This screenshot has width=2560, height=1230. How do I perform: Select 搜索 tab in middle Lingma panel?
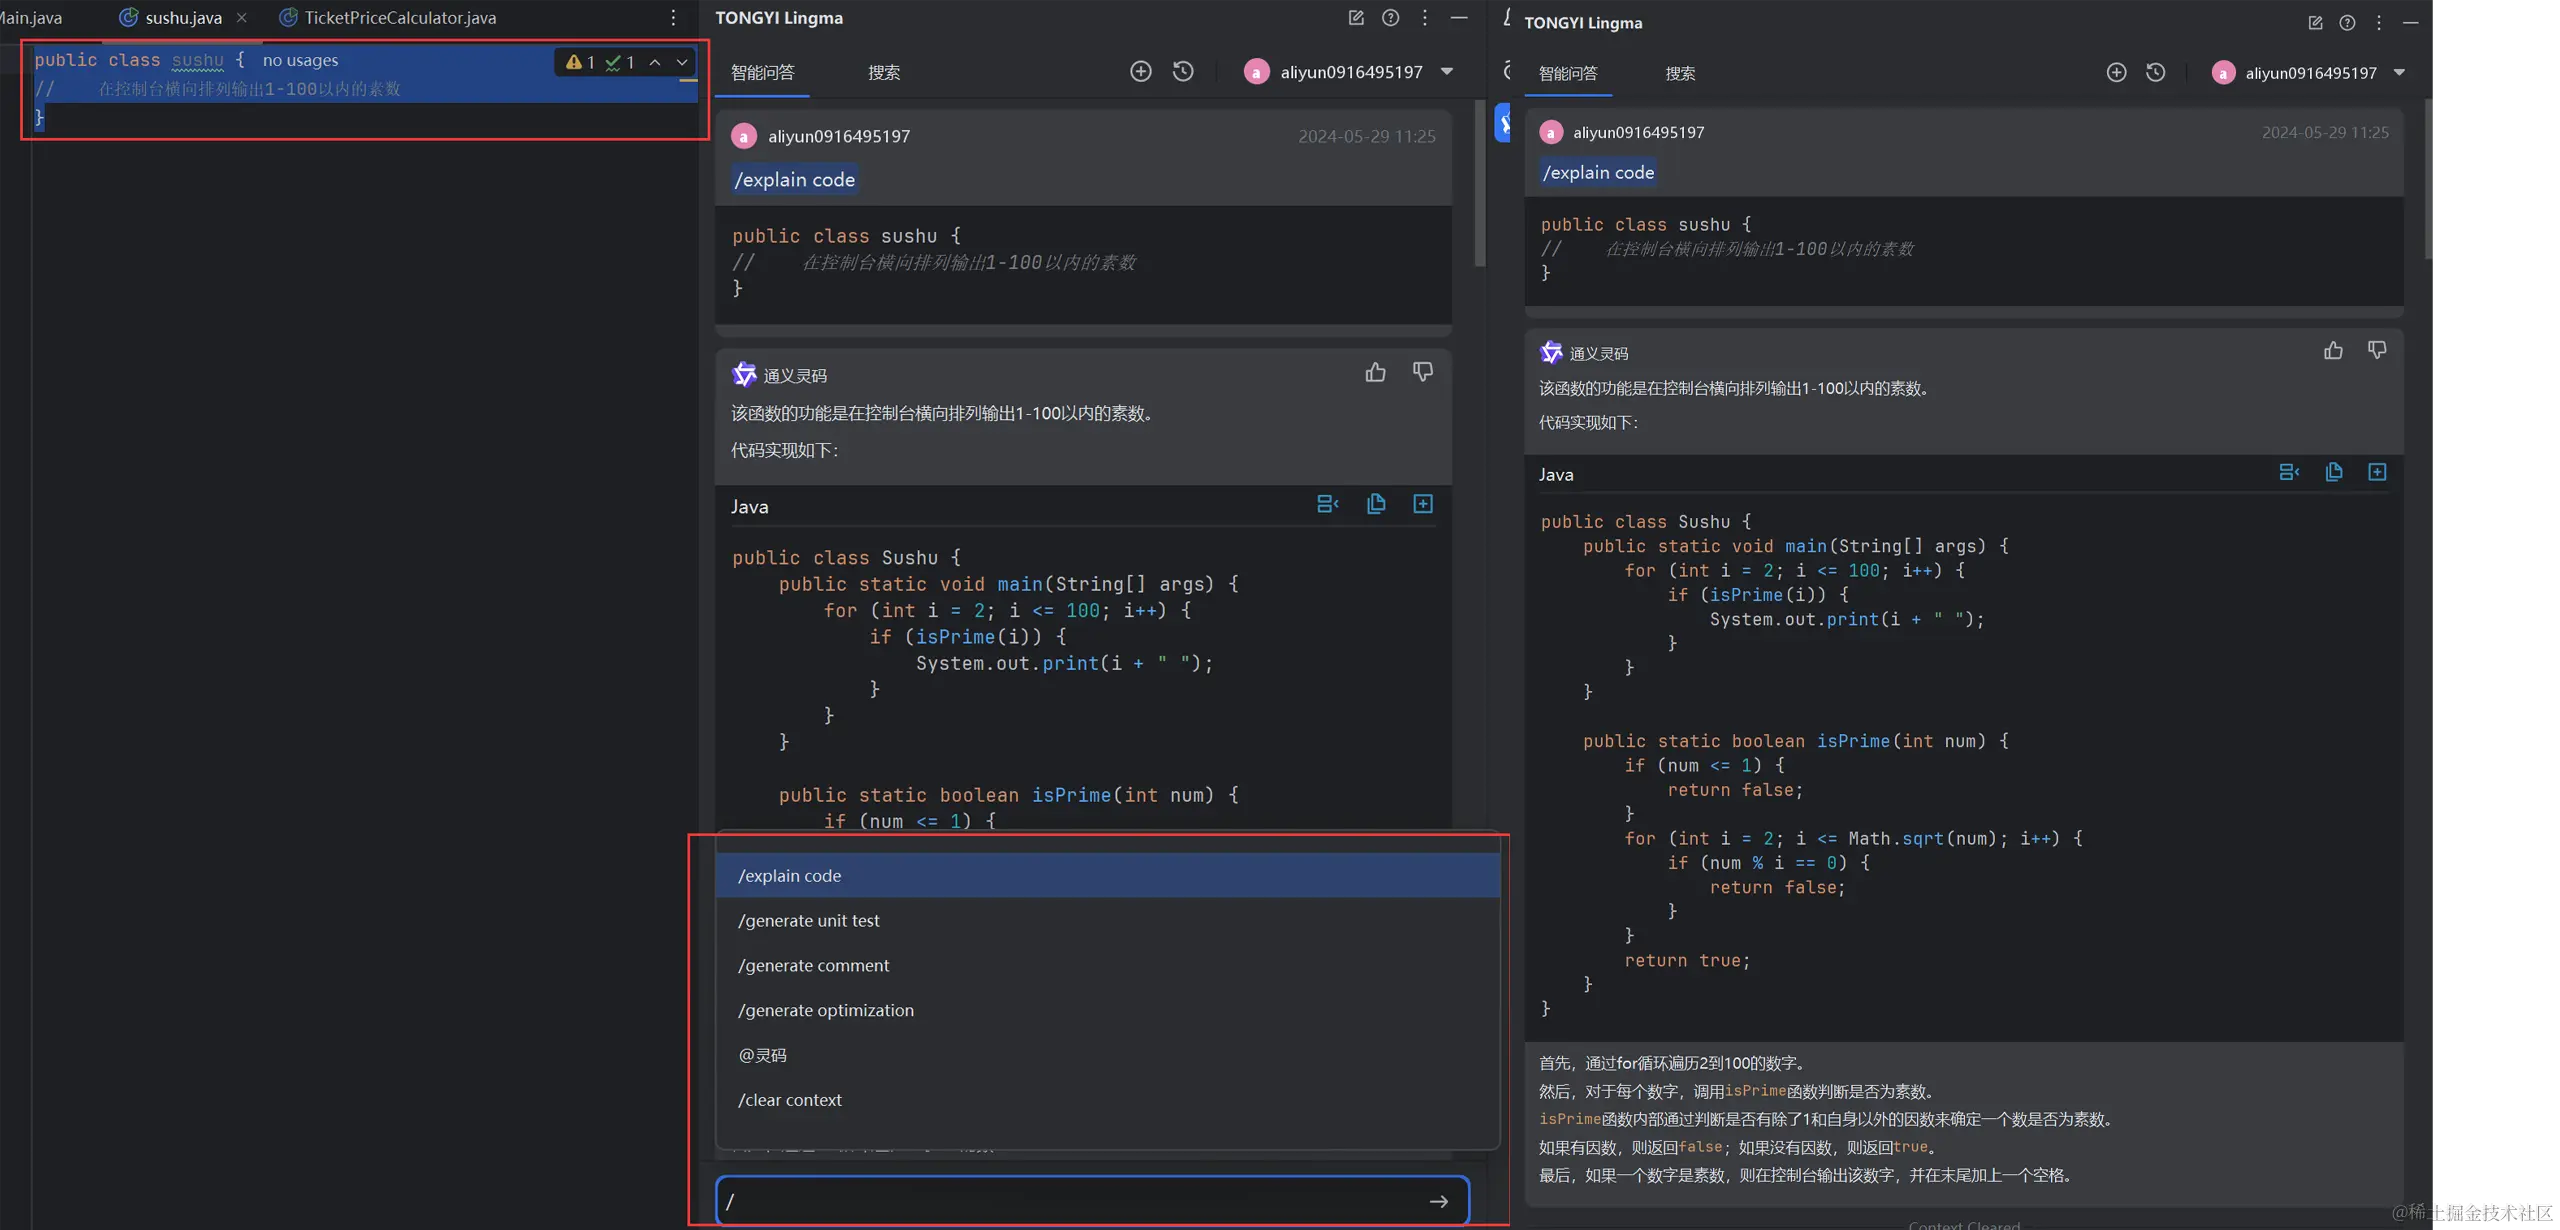(x=884, y=72)
